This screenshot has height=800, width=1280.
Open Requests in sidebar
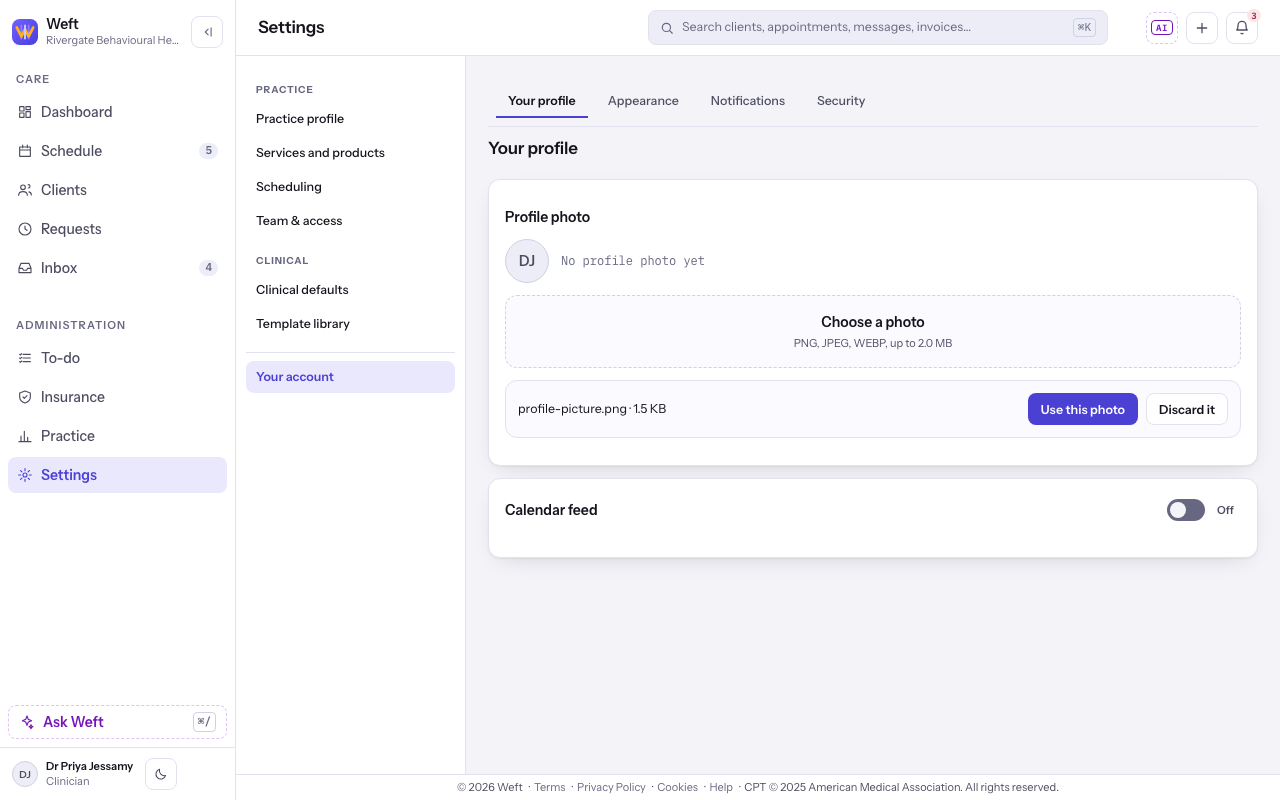[117, 229]
